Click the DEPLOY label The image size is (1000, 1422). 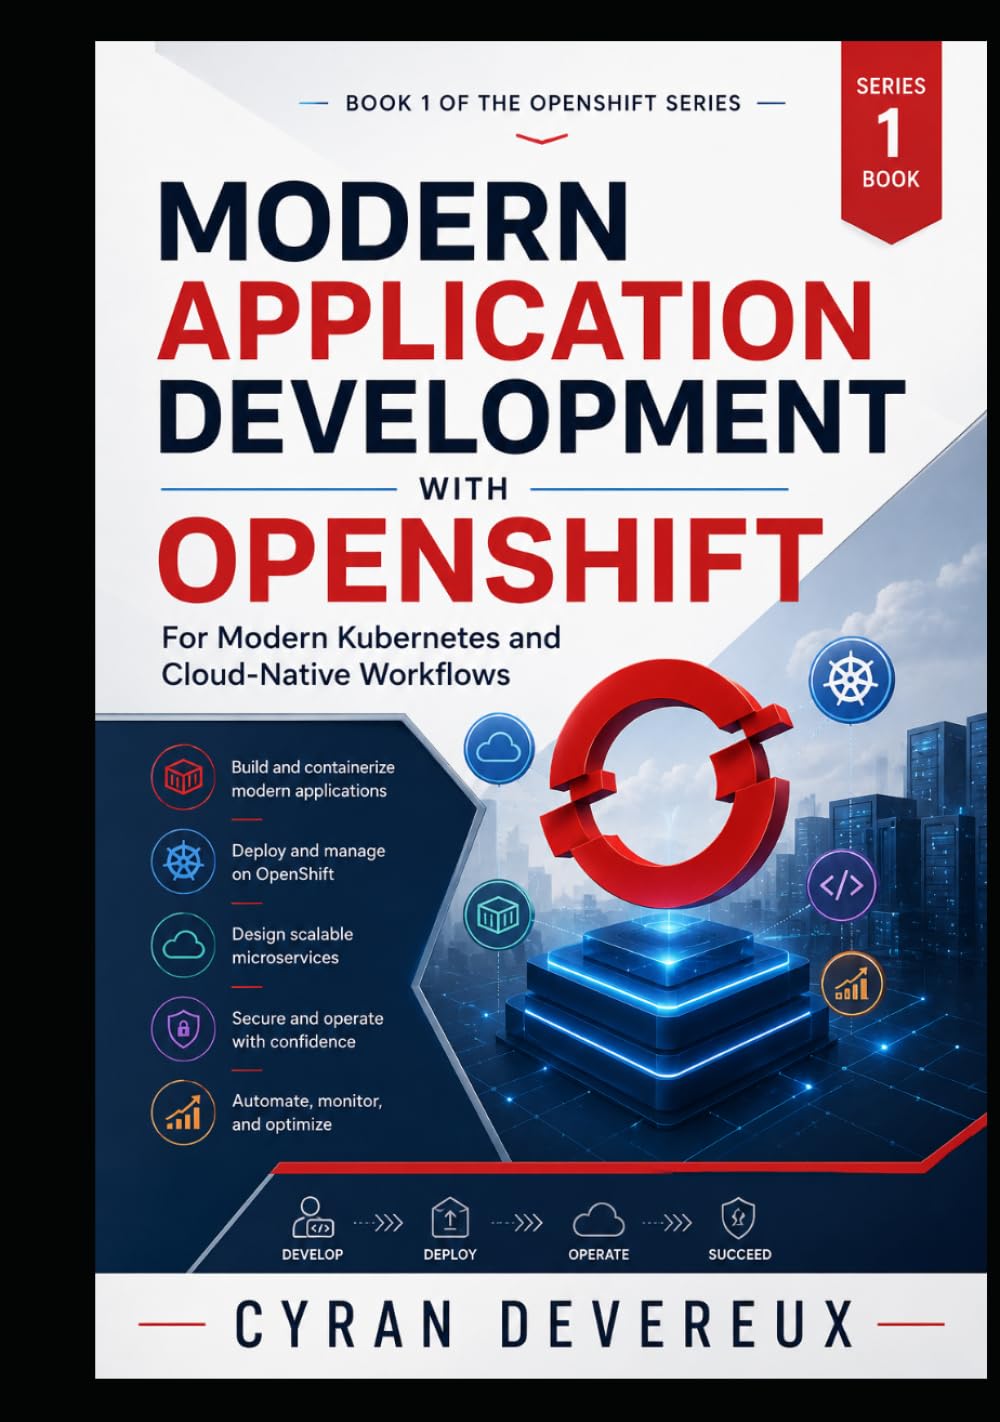450,1255
